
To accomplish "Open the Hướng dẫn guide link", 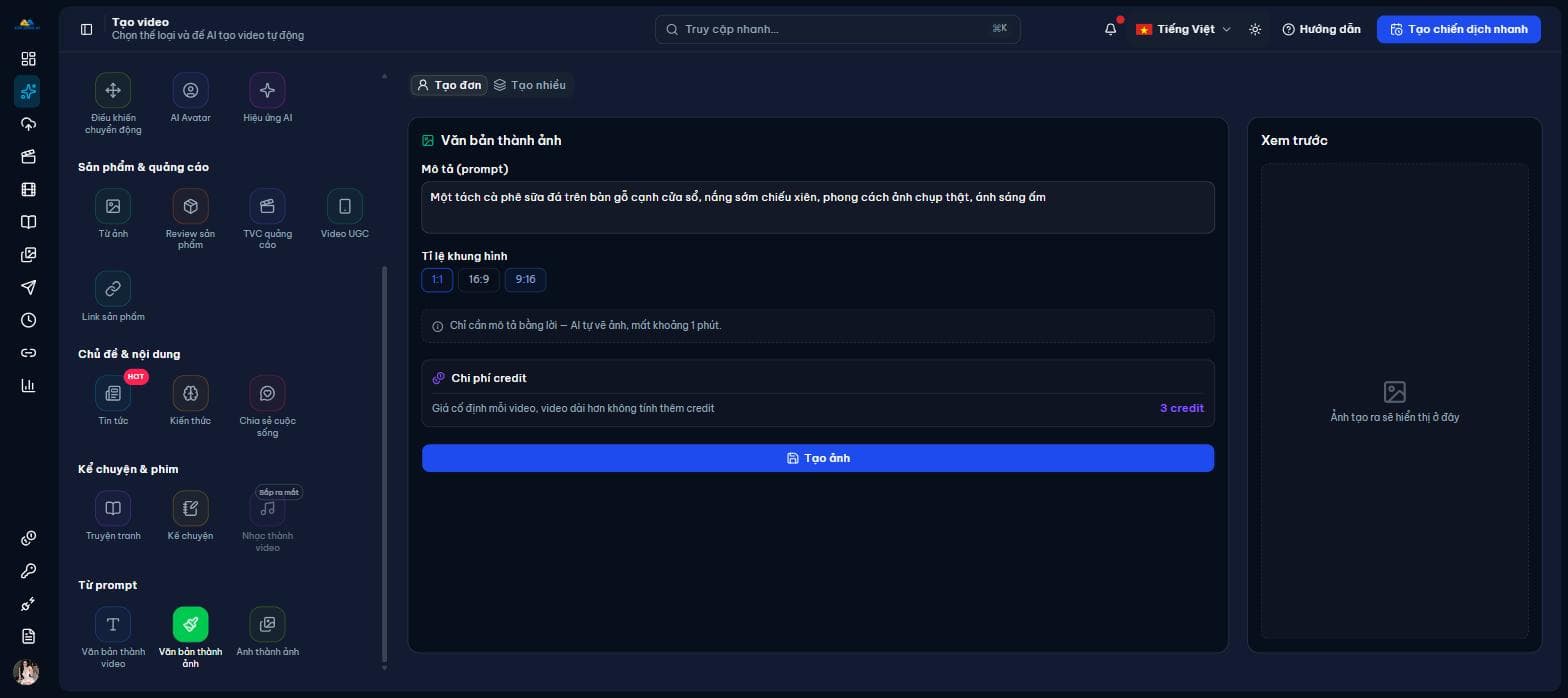I will [1321, 29].
